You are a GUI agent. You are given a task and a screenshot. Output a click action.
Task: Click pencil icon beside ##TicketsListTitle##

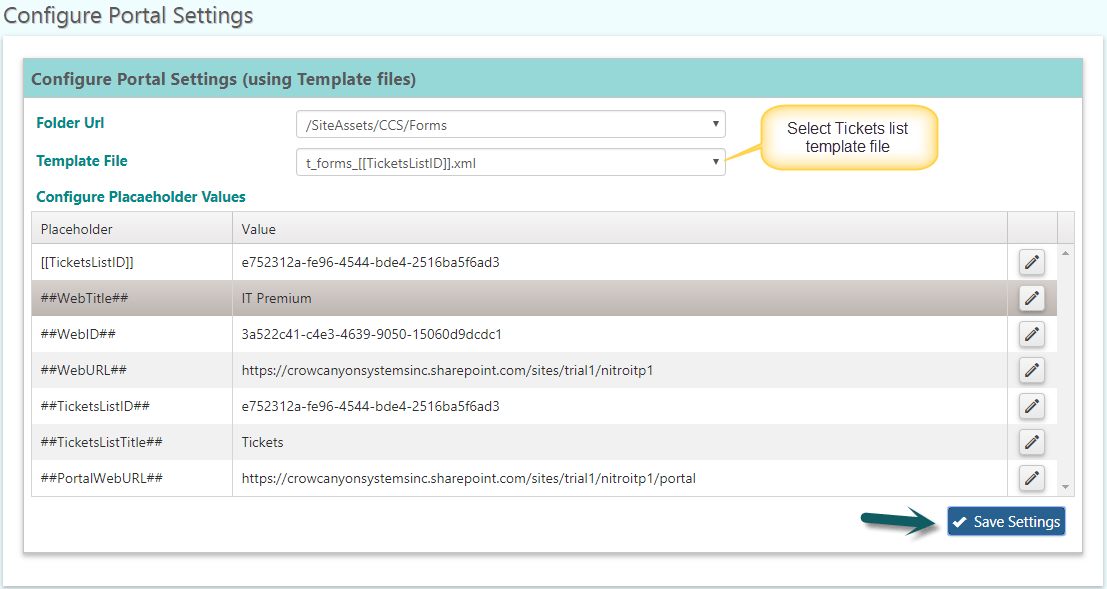point(1031,442)
